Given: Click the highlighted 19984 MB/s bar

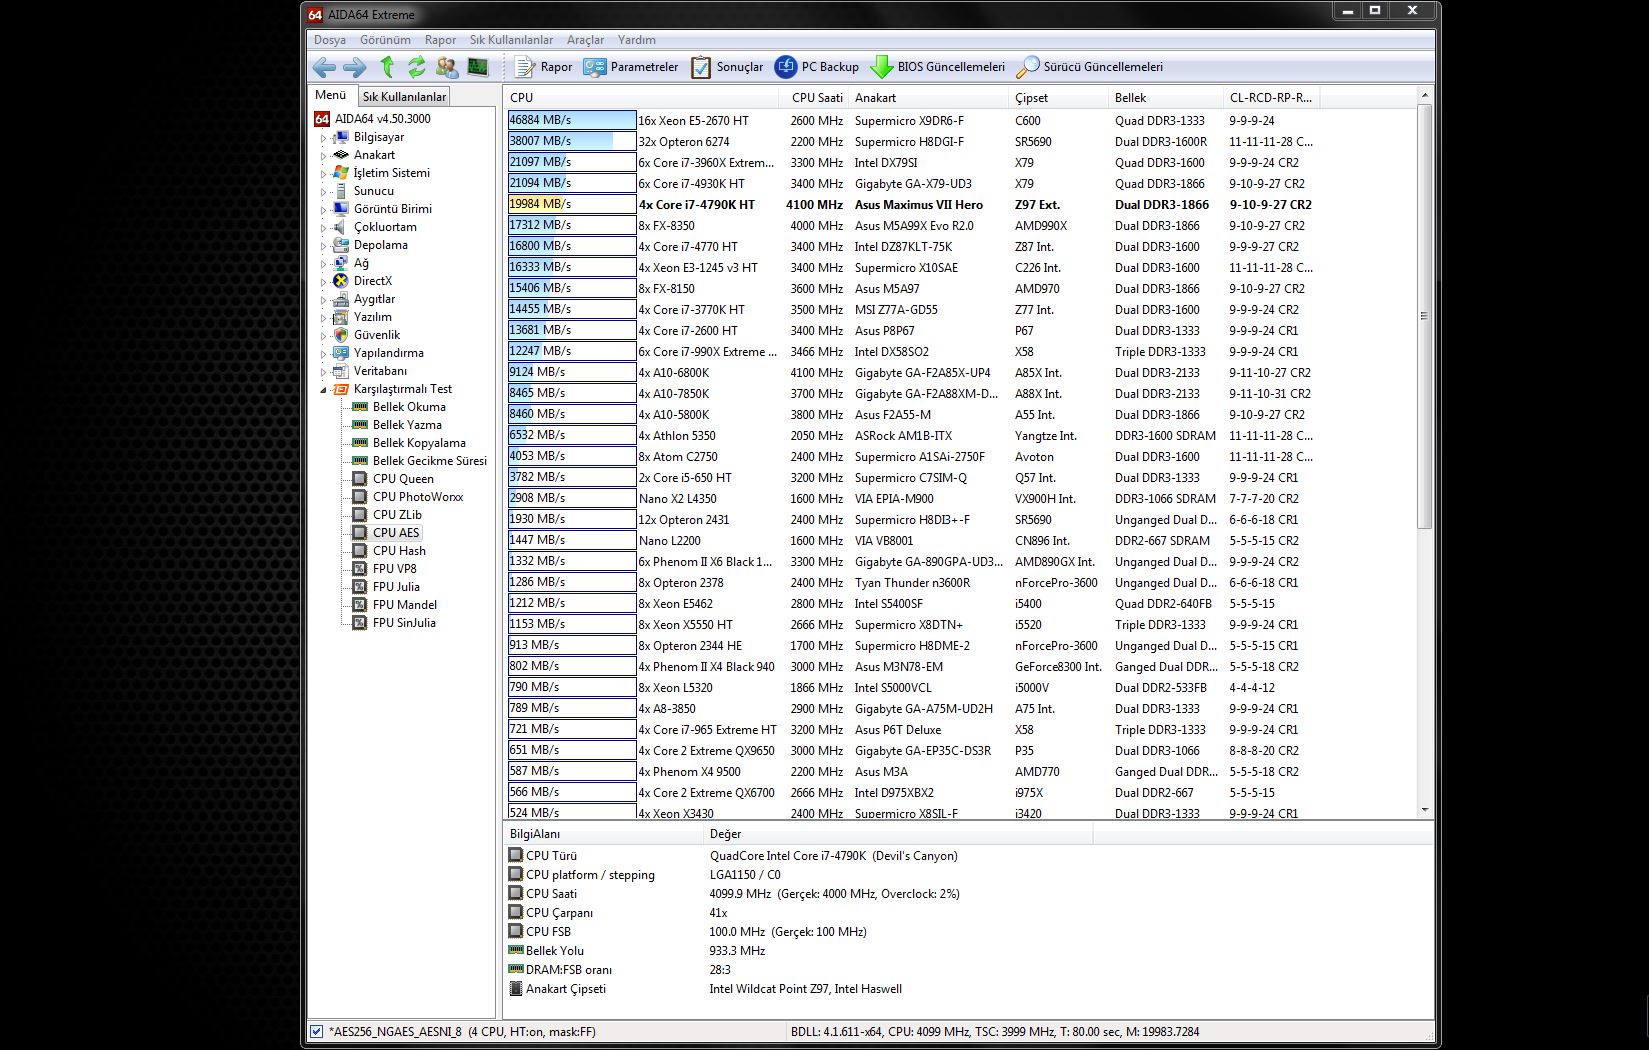Looking at the screenshot, I should point(572,204).
